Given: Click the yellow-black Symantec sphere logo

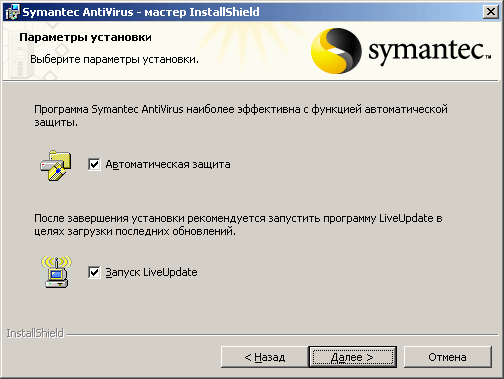Looking at the screenshot, I should pyautogui.click(x=336, y=51).
